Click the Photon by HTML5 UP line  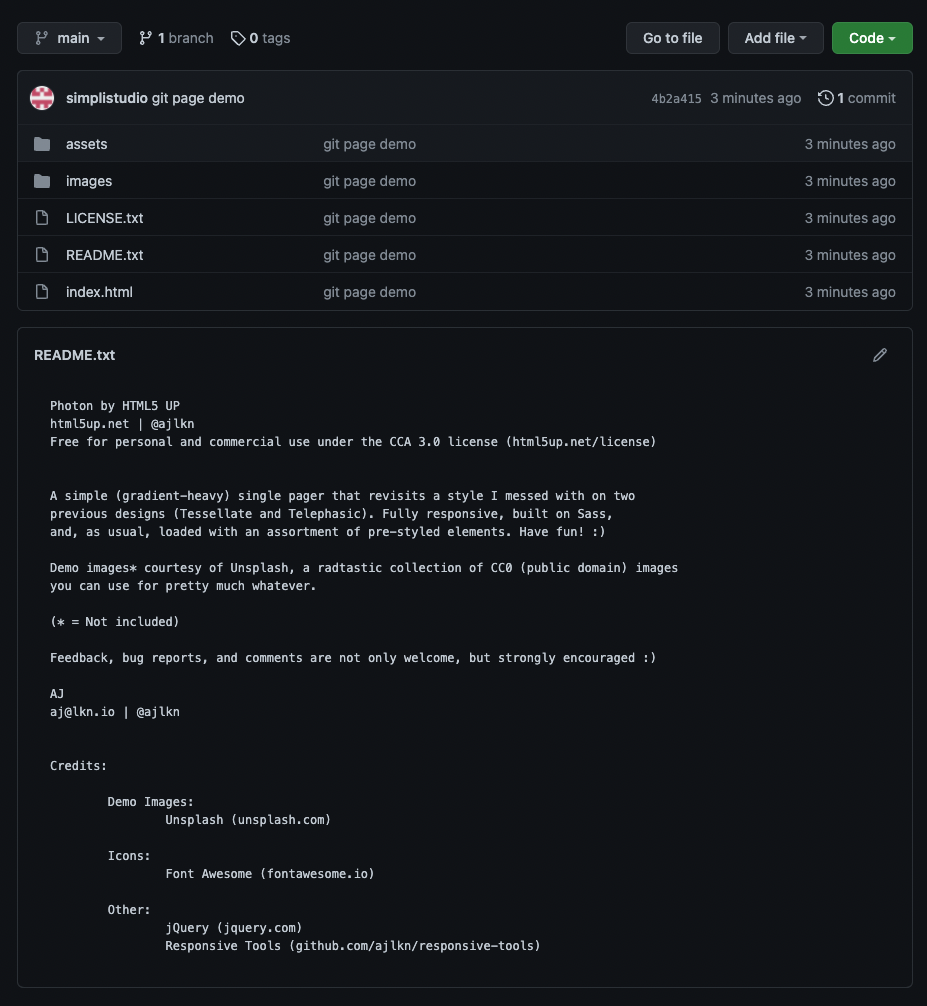tap(115, 406)
